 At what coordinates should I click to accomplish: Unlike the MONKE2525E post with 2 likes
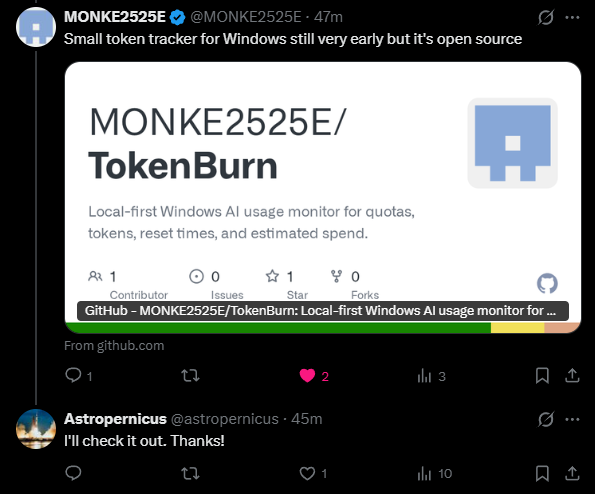307,376
